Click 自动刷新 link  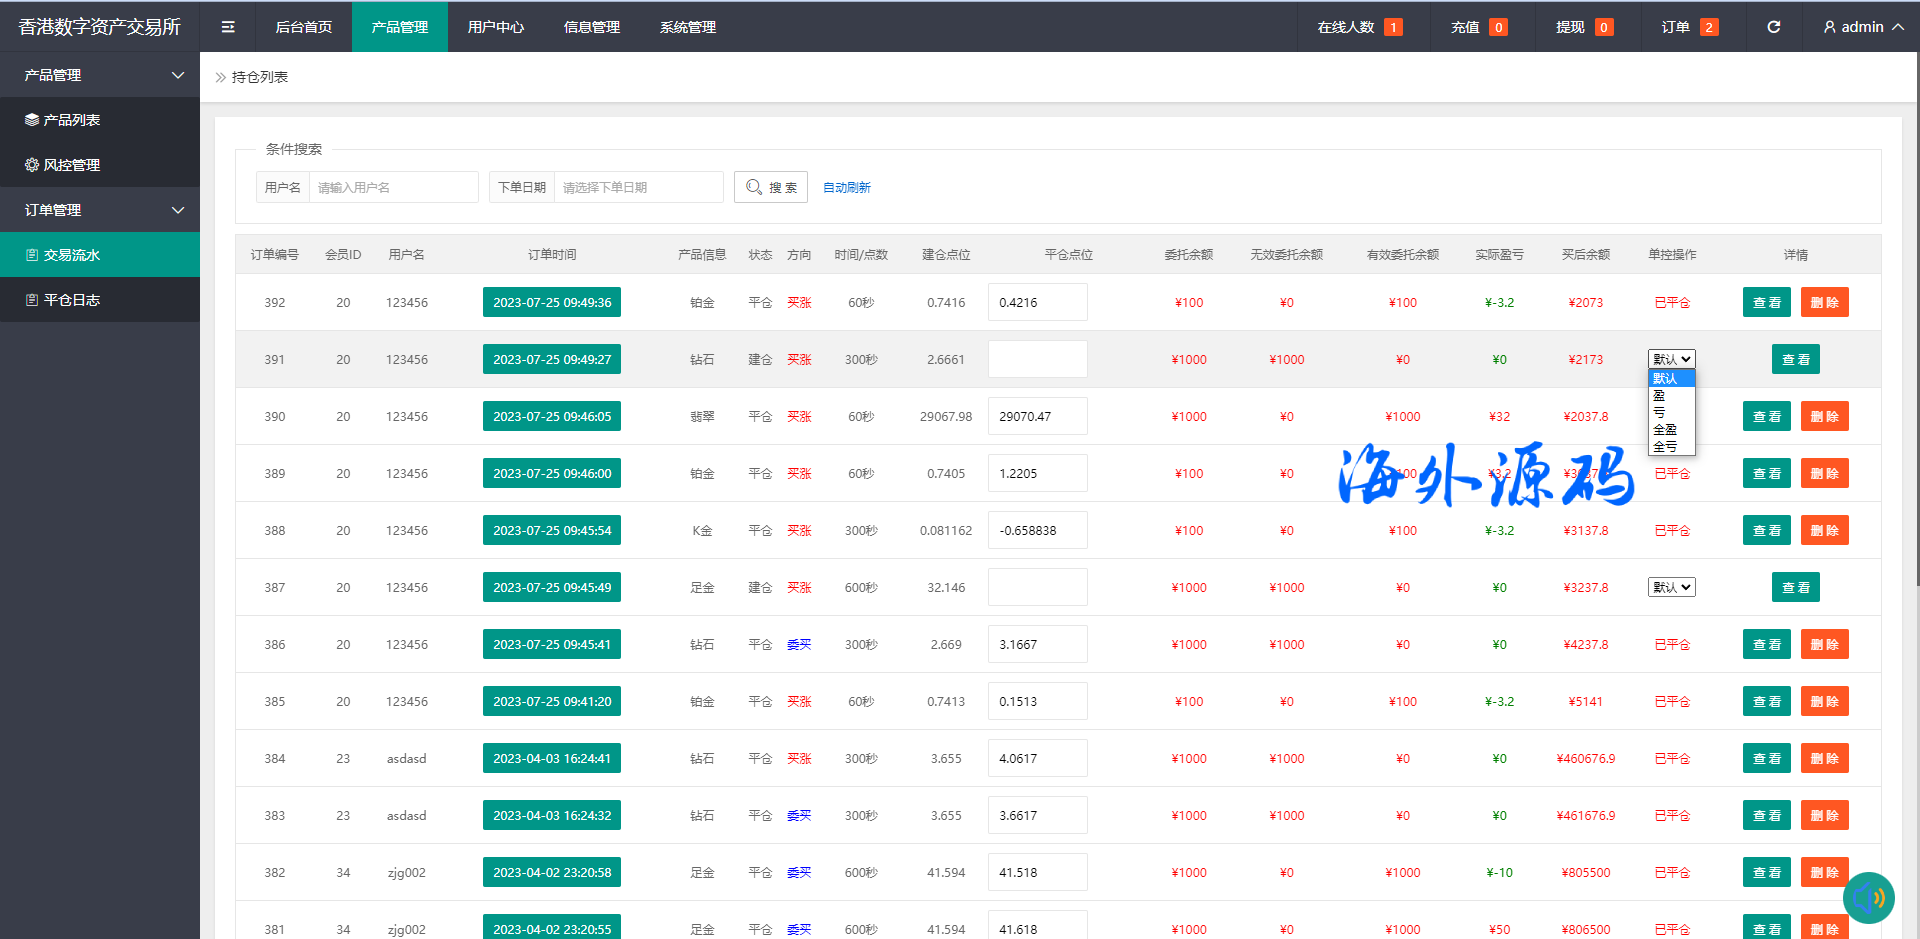pos(846,187)
